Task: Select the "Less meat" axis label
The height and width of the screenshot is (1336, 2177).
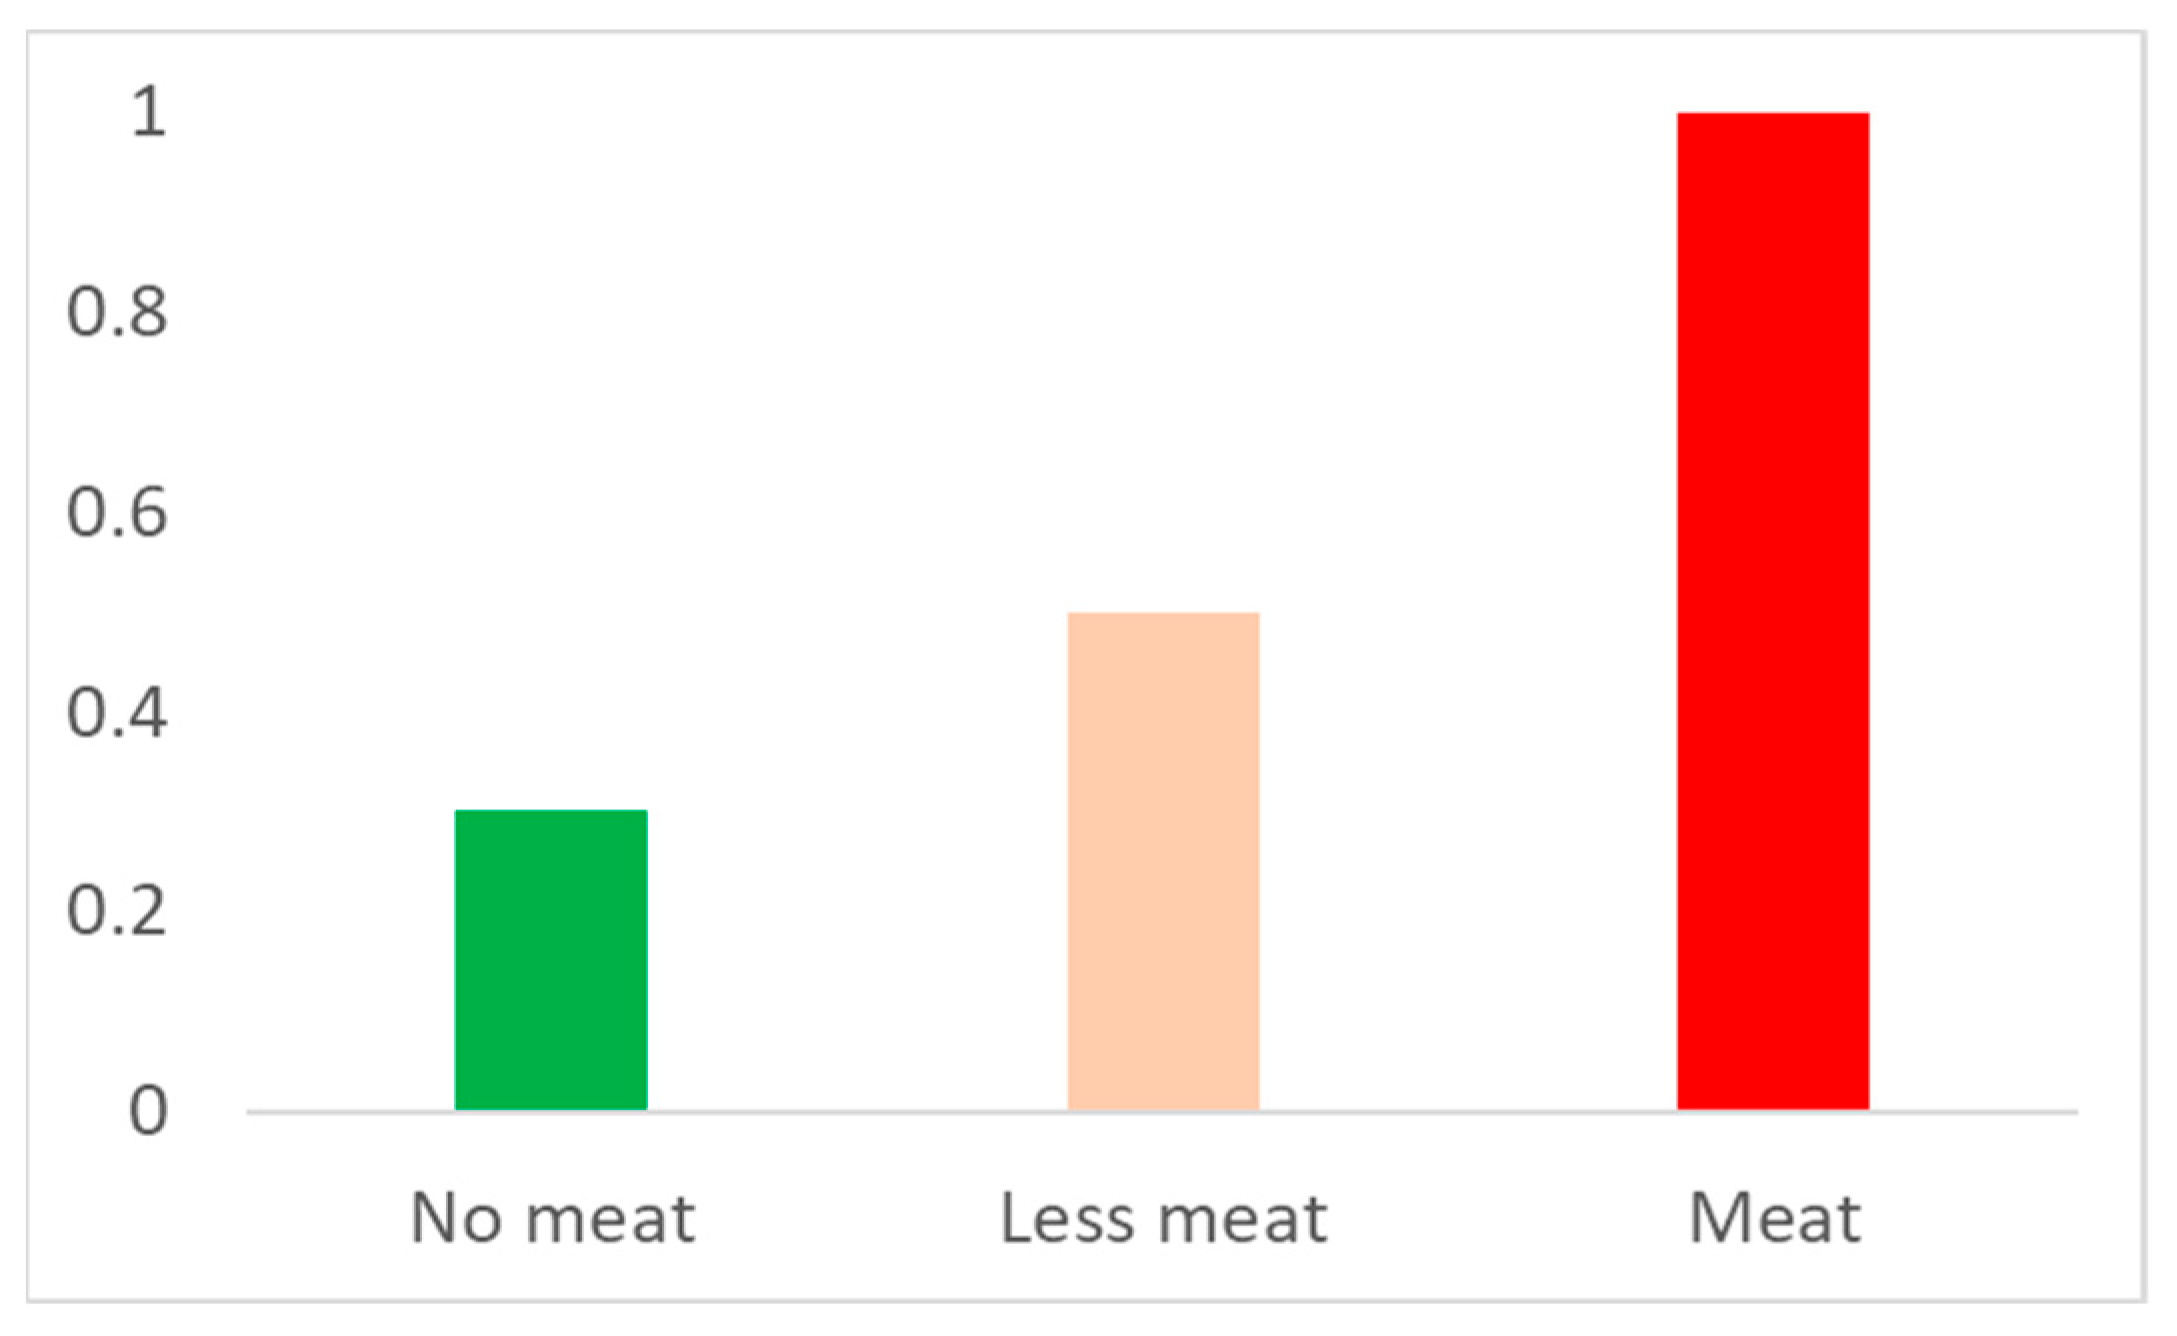Action: 1164,1218
